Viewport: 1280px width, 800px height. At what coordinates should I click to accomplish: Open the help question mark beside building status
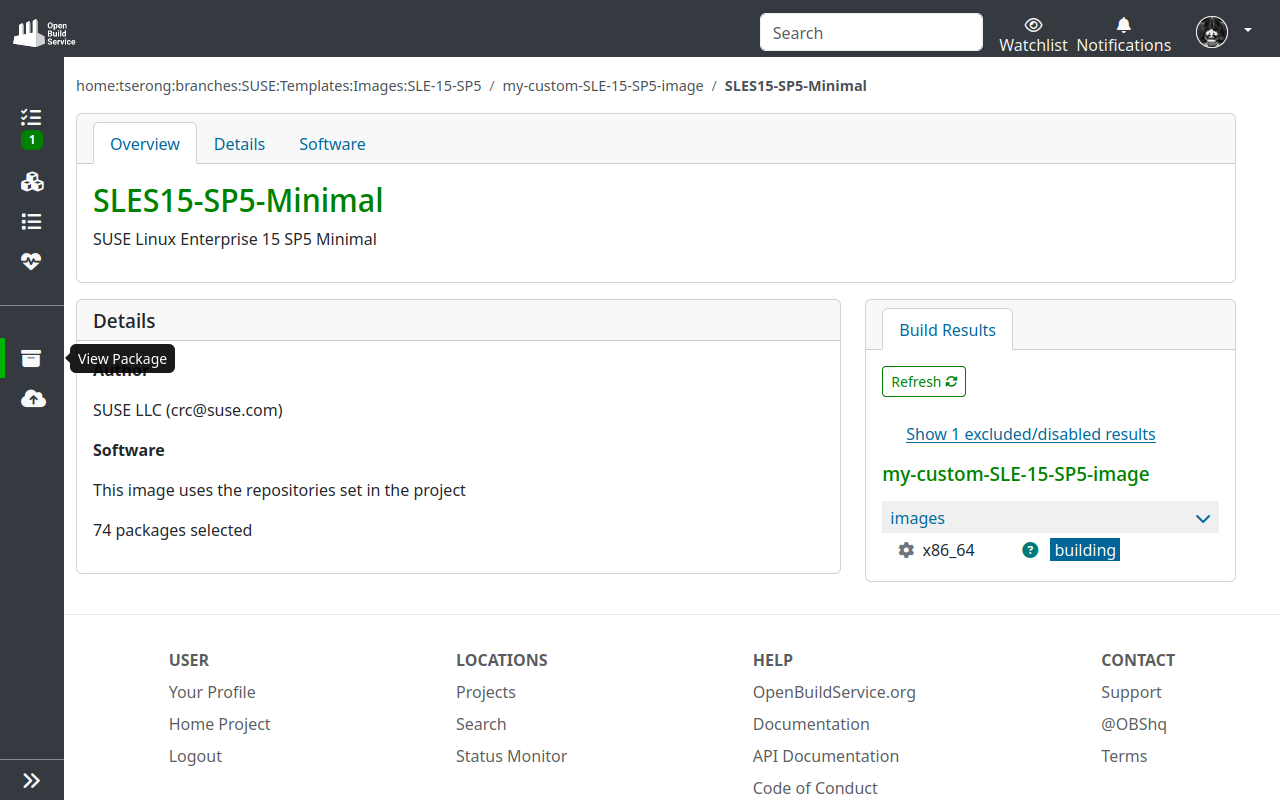pyautogui.click(x=1029, y=549)
